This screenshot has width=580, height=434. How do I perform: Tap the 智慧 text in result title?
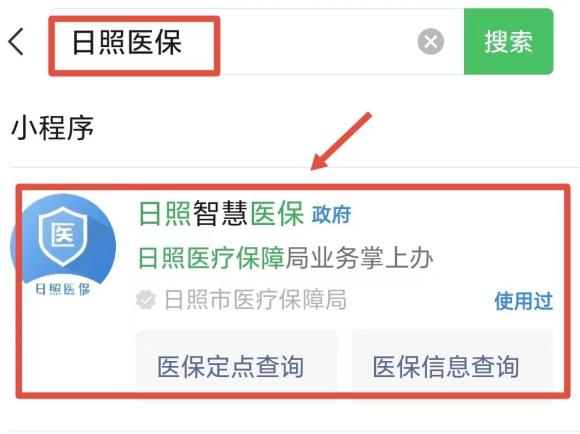[221, 213]
